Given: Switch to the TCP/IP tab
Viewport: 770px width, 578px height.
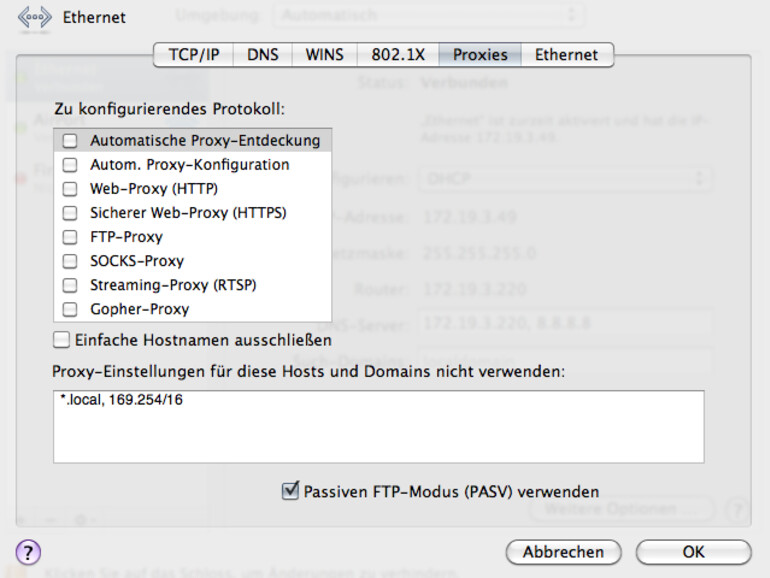Looking at the screenshot, I should tap(194, 55).
